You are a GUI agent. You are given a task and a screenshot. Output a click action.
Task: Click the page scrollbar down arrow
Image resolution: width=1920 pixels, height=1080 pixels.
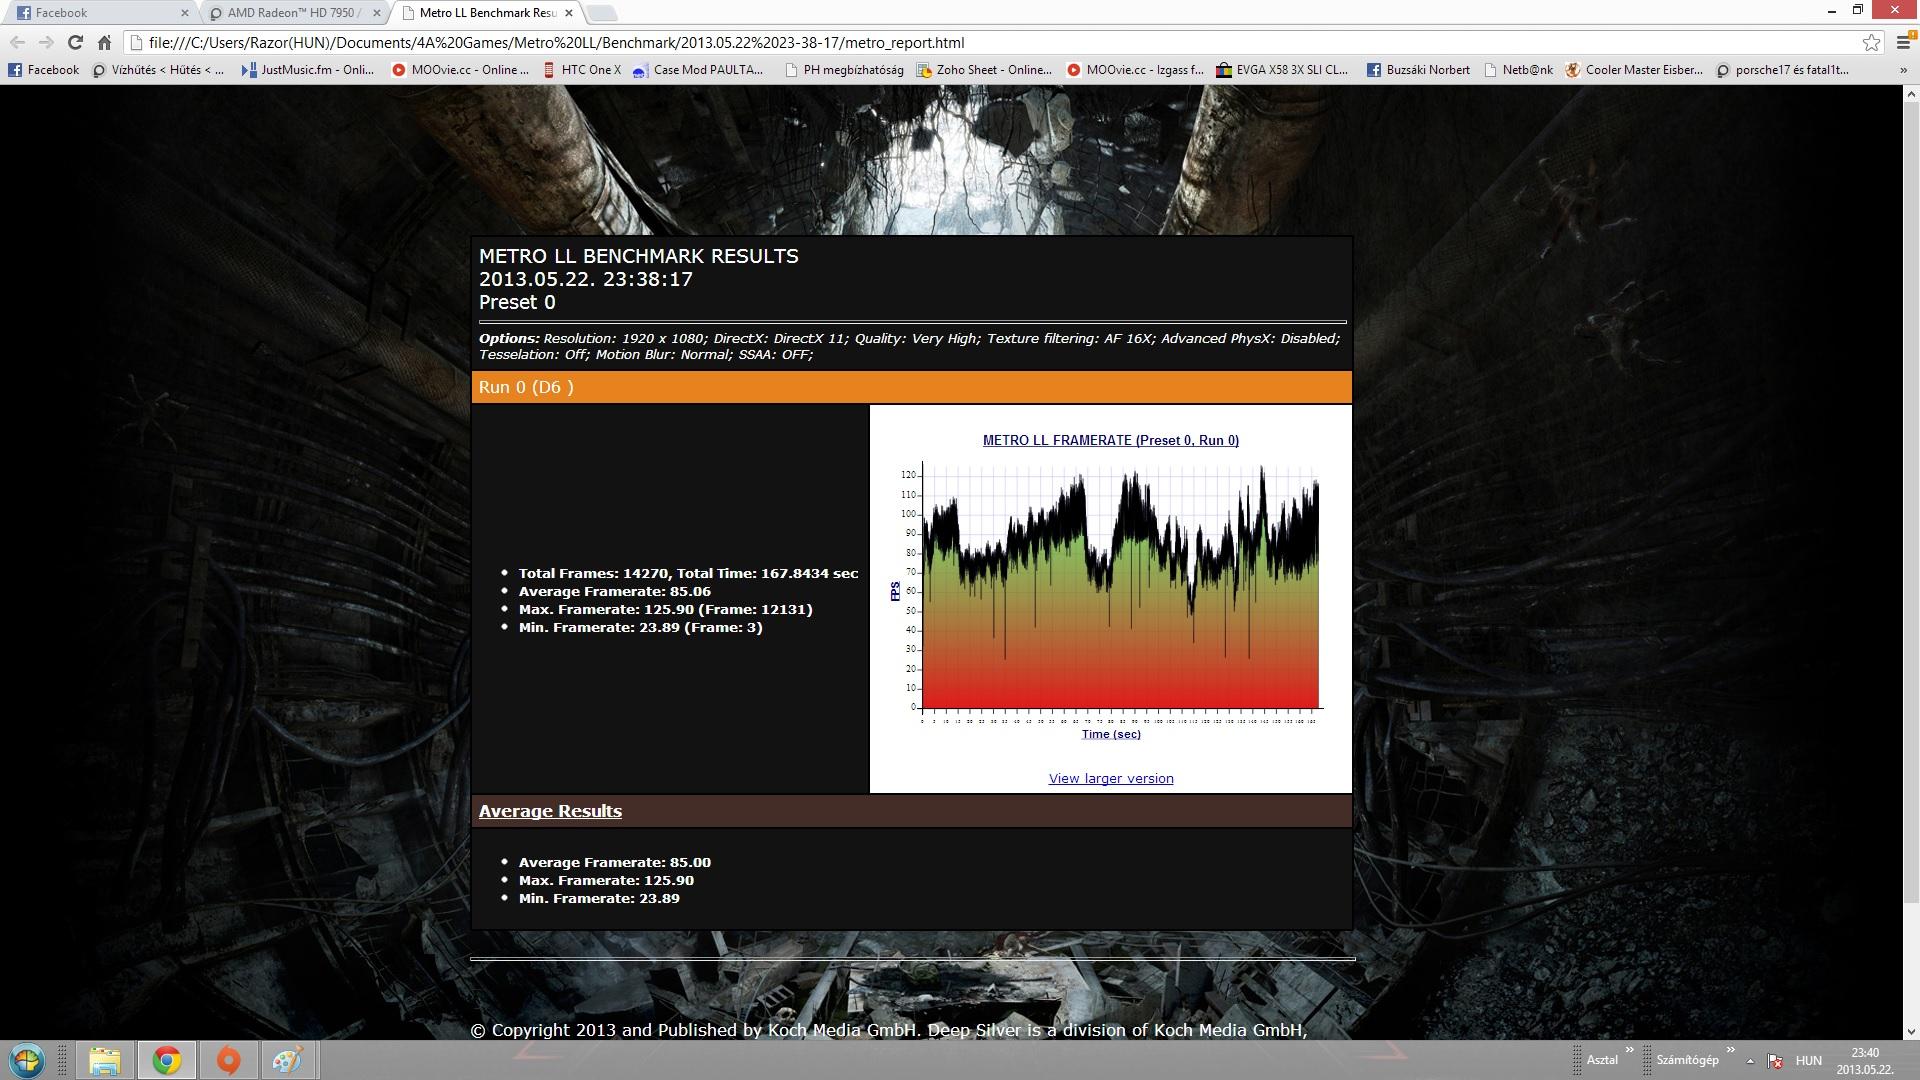[x=1911, y=1031]
